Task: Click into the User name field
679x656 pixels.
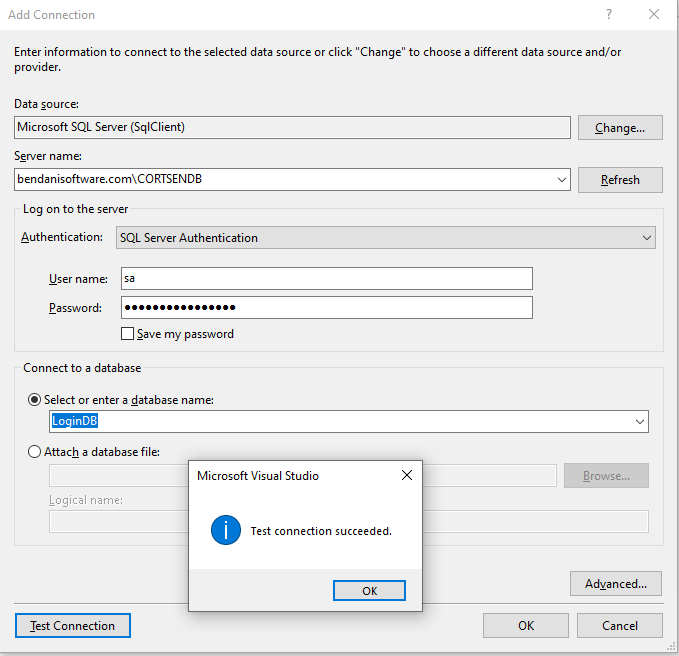Action: [x=326, y=279]
